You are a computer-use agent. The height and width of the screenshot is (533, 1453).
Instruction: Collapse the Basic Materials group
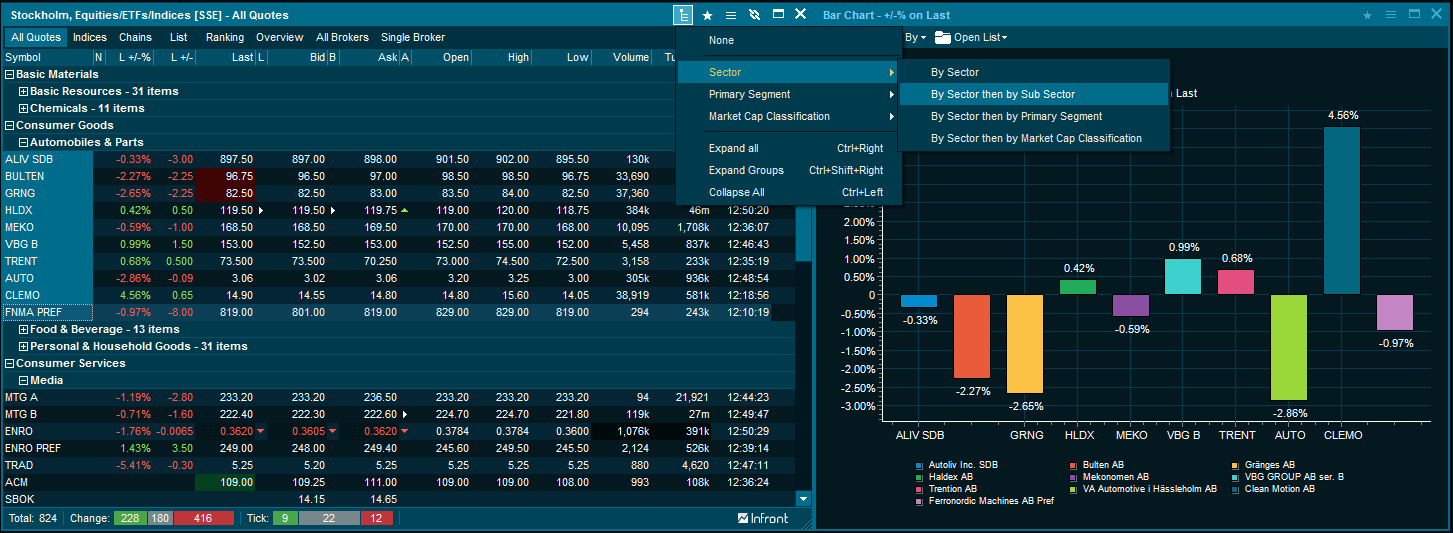point(10,74)
